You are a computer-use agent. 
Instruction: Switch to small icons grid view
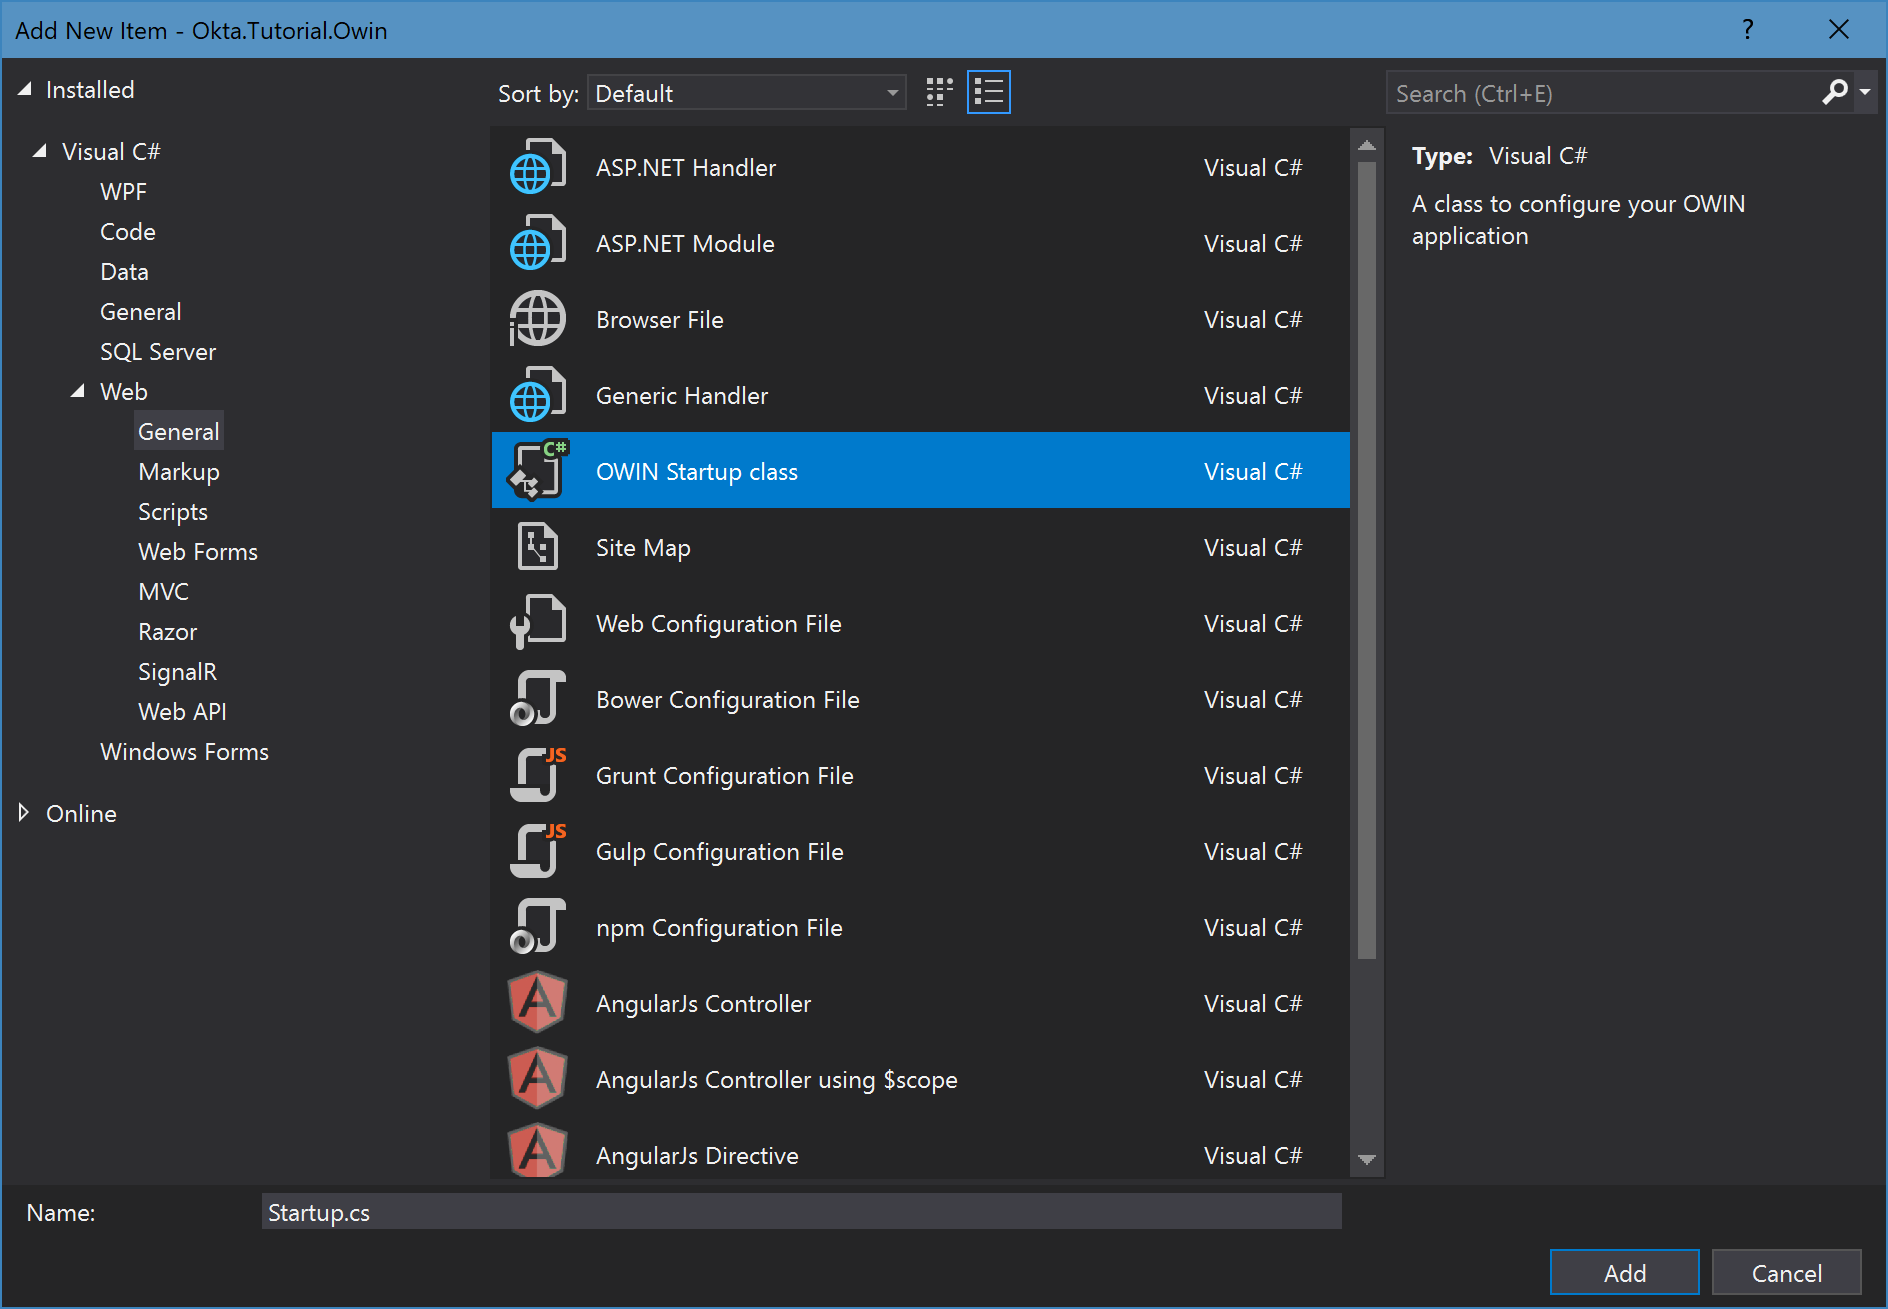(x=939, y=93)
